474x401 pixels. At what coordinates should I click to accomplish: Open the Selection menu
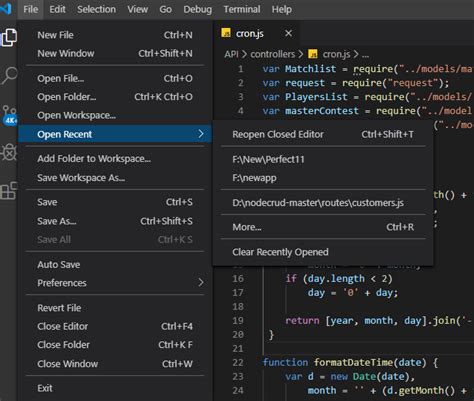96,9
